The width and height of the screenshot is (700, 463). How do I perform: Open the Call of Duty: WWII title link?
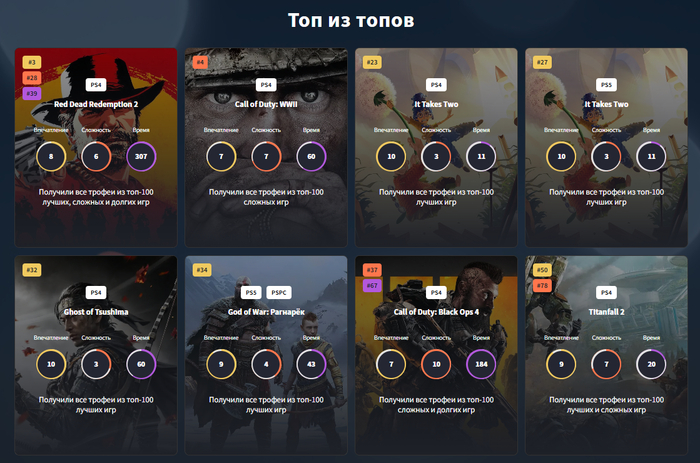(x=266, y=104)
